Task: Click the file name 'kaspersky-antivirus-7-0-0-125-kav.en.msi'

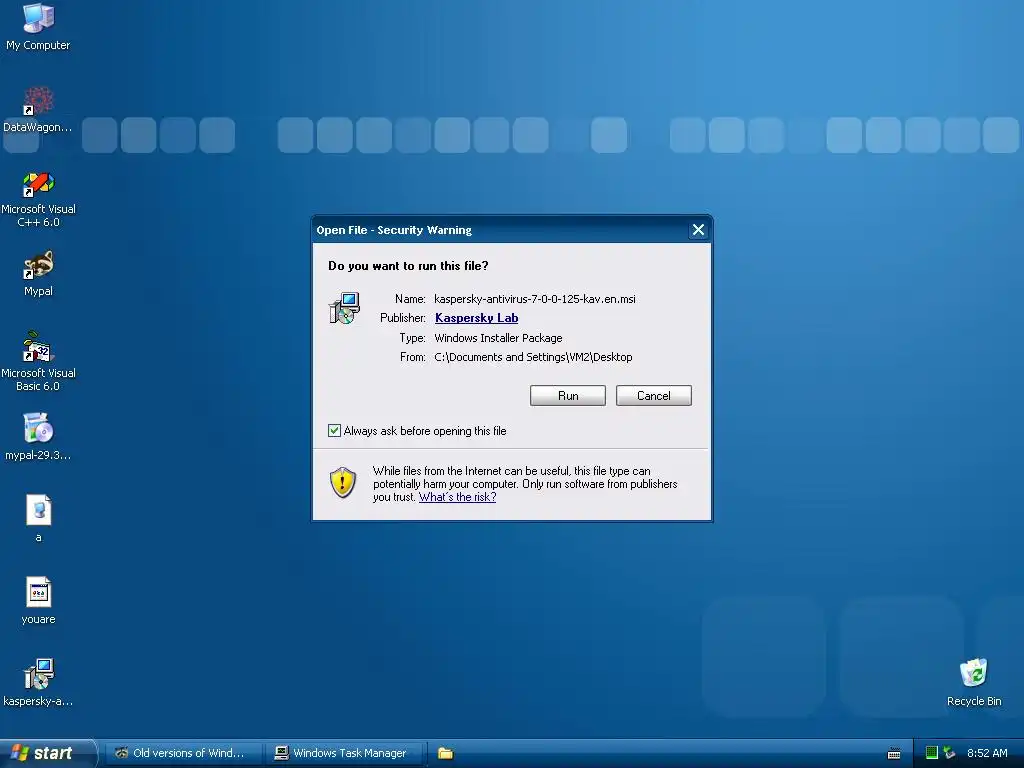Action: [x=535, y=299]
